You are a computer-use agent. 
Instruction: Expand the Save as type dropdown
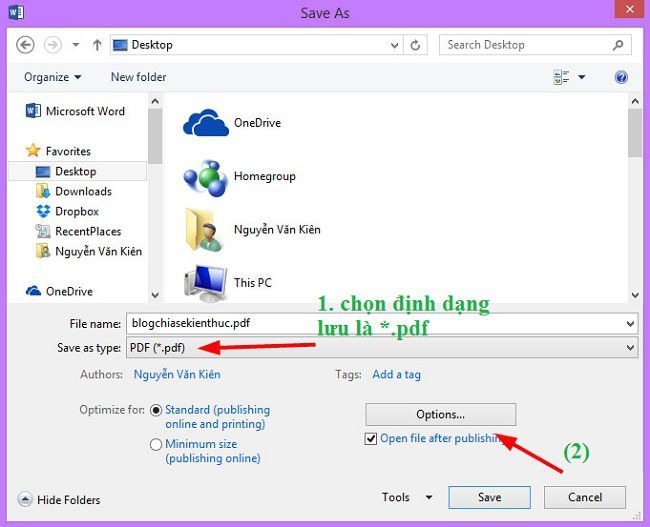[x=629, y=347]
